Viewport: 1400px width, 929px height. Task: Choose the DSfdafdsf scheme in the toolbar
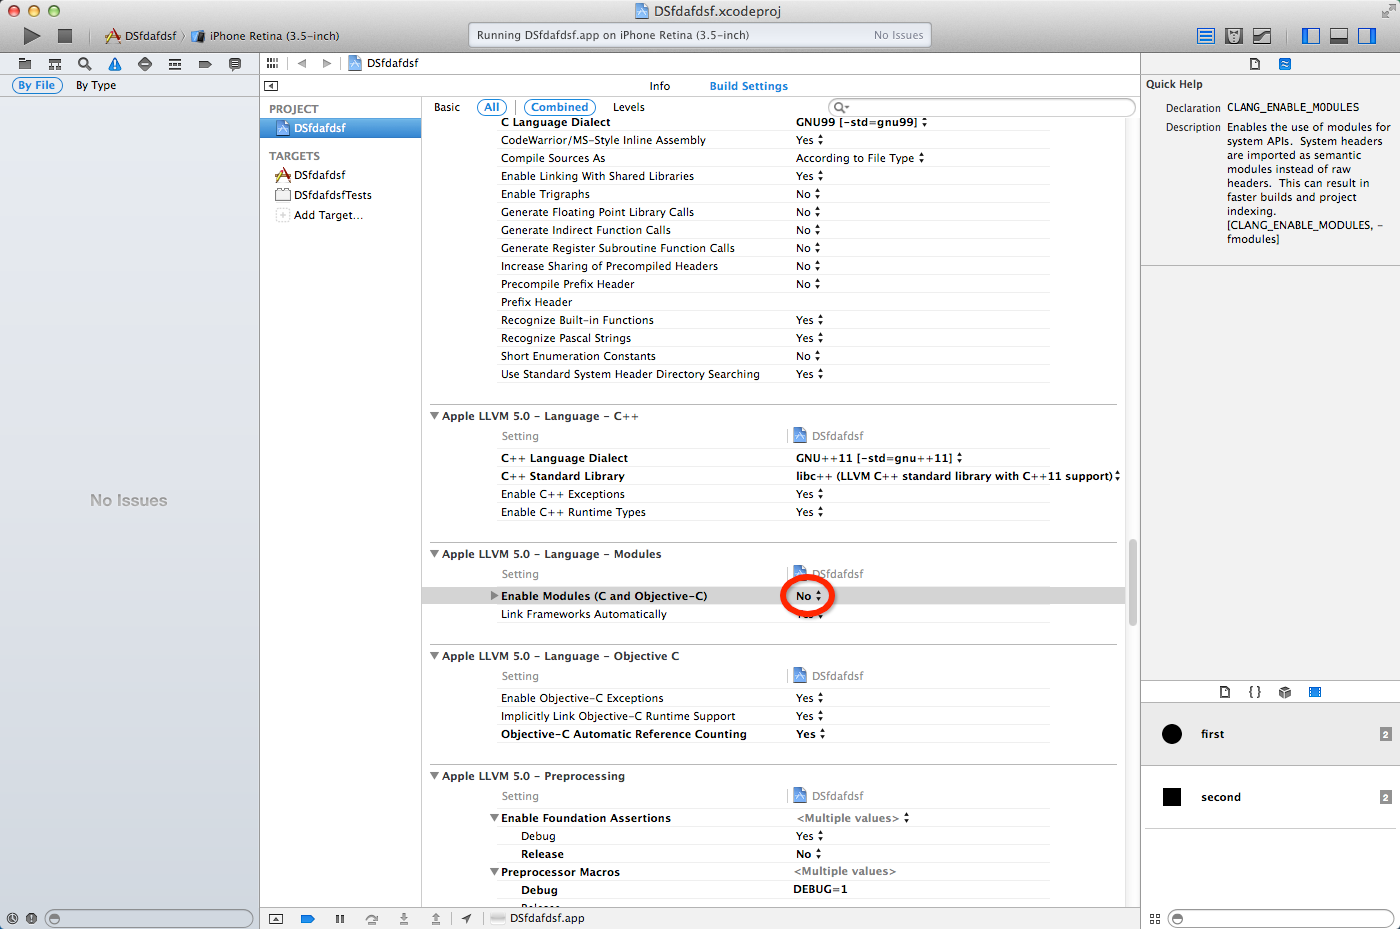140,36
